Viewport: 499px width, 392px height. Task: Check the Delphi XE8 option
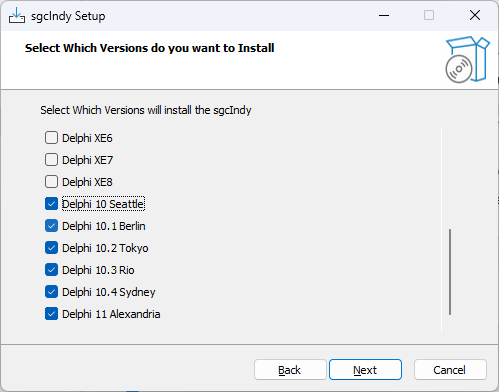51,182
